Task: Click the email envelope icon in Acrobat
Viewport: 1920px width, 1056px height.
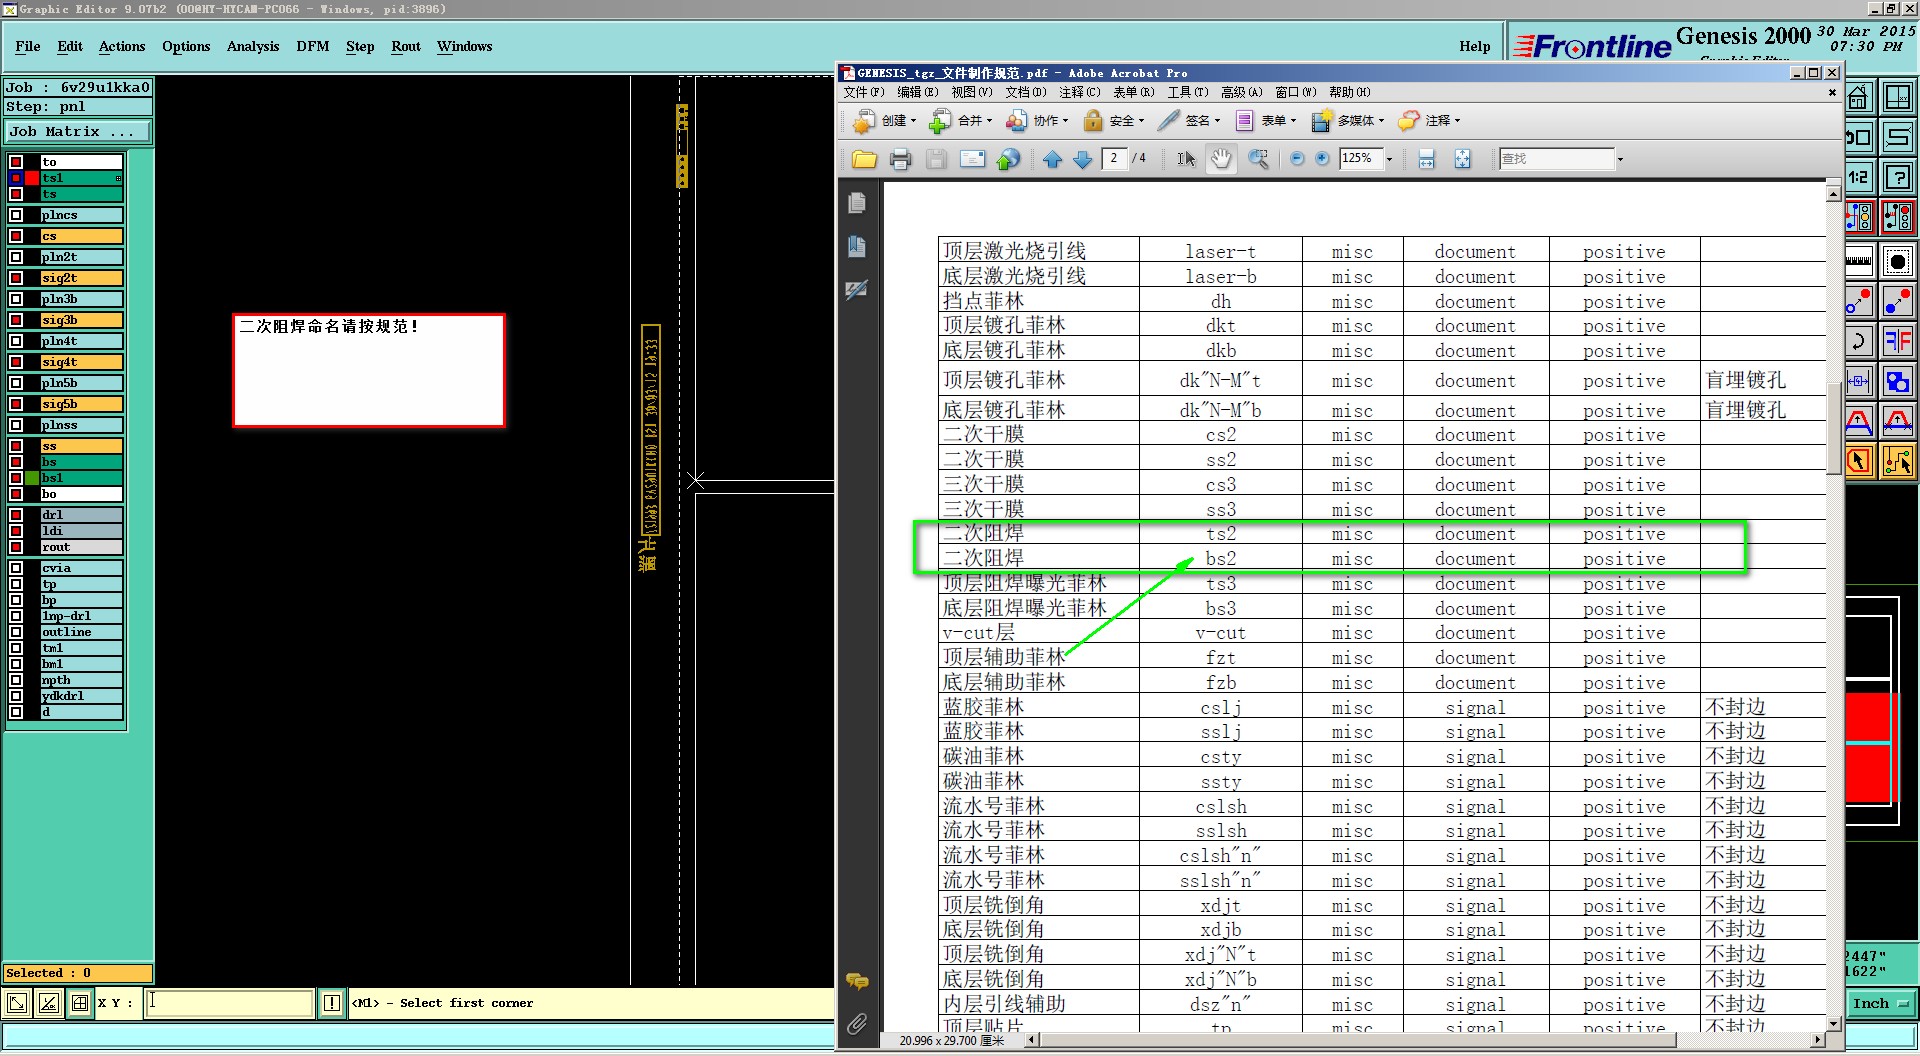Action: [972, 159]
